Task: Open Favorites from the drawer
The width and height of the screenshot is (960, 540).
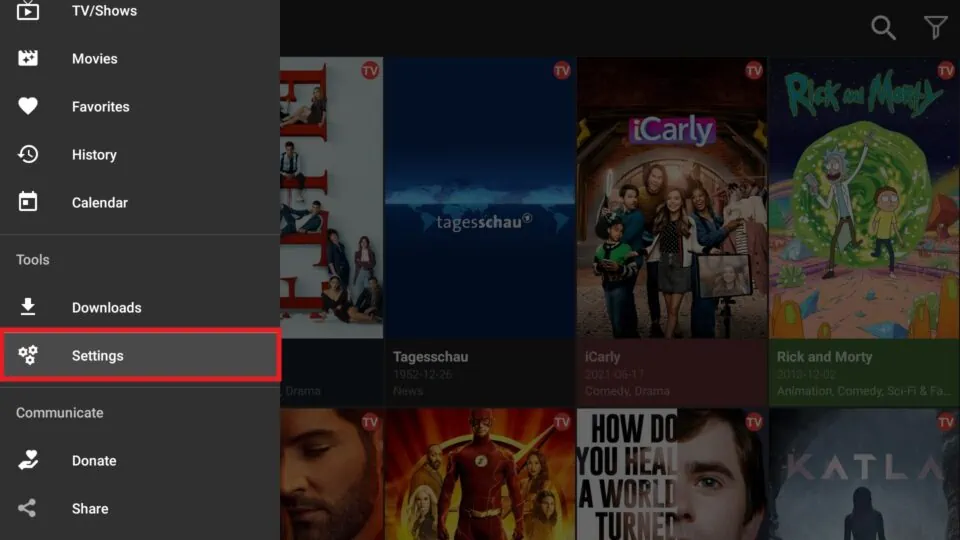Action: click(x=140, y=107)
